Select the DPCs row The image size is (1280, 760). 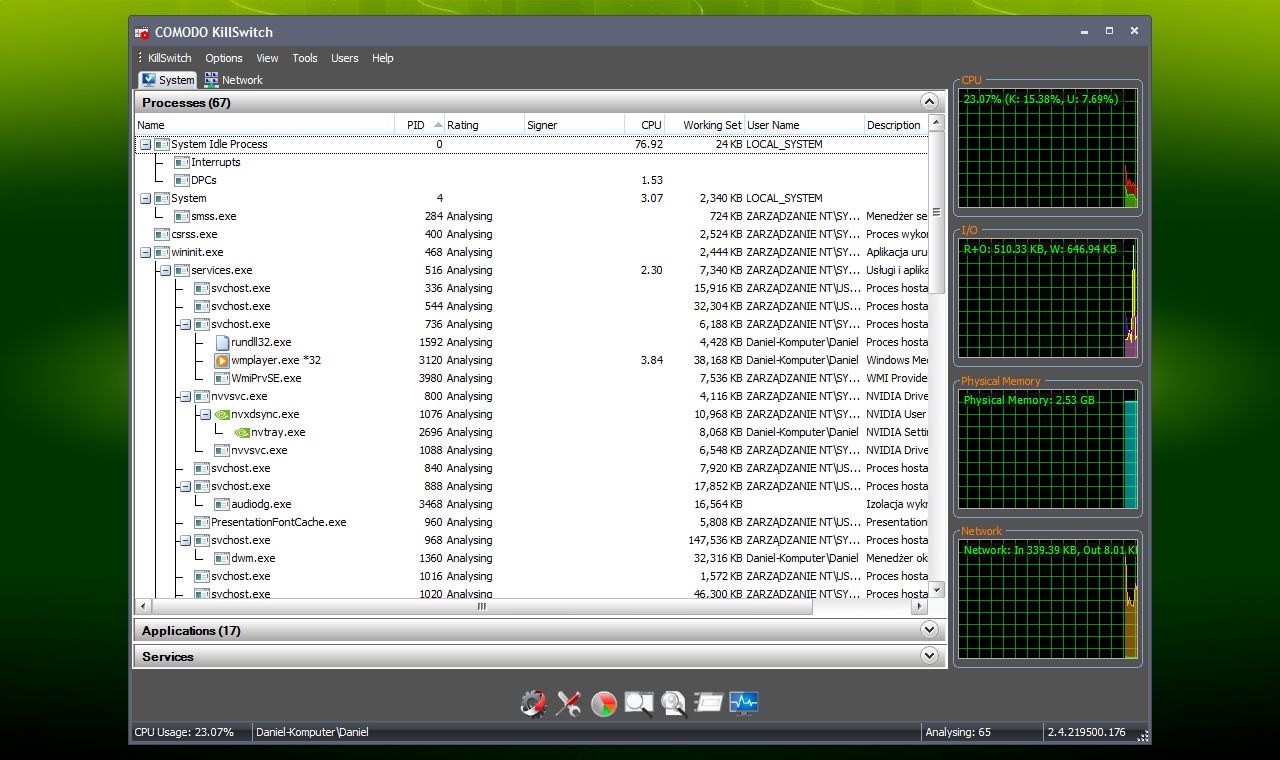pos(532,180)
